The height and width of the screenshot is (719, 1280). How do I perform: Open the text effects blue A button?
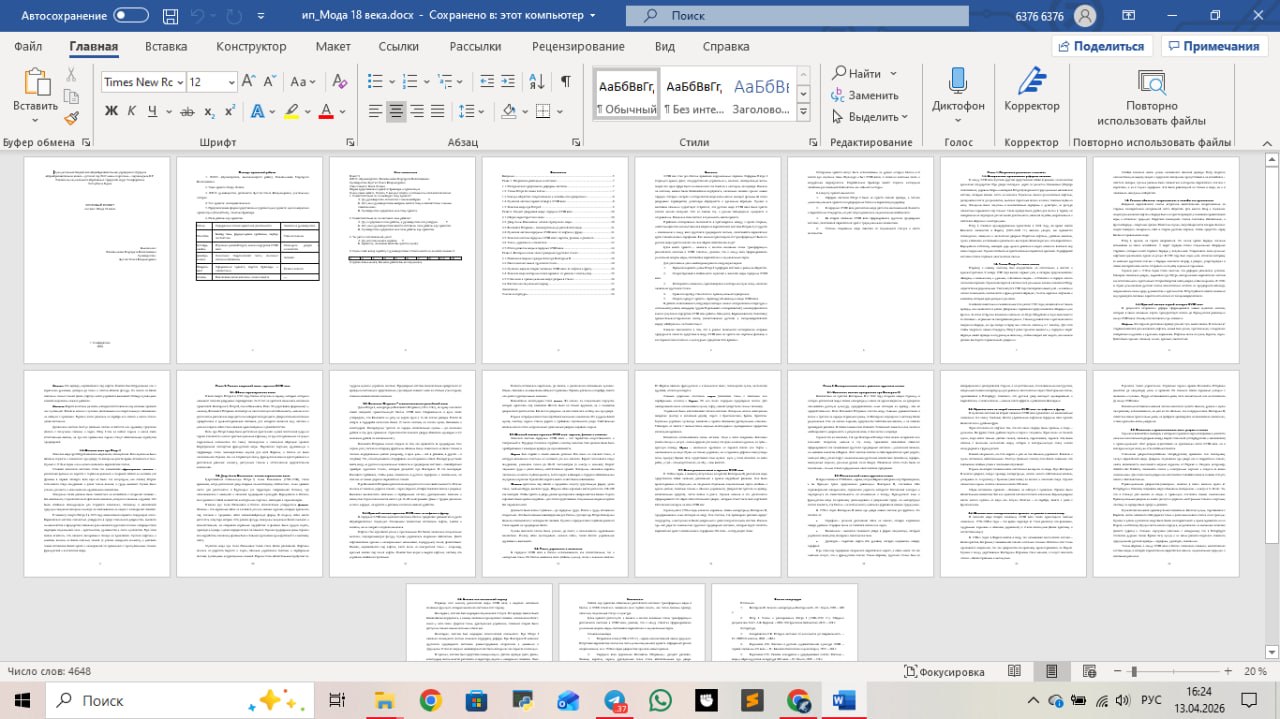(x=257, y=111)
